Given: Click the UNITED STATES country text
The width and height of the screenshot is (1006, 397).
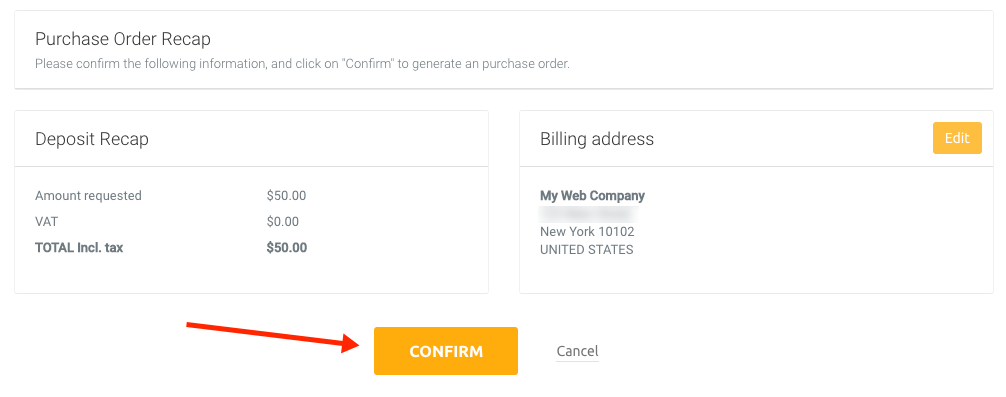Looking at the screenshot, I should pyautogui.click(x=586, y=249).
